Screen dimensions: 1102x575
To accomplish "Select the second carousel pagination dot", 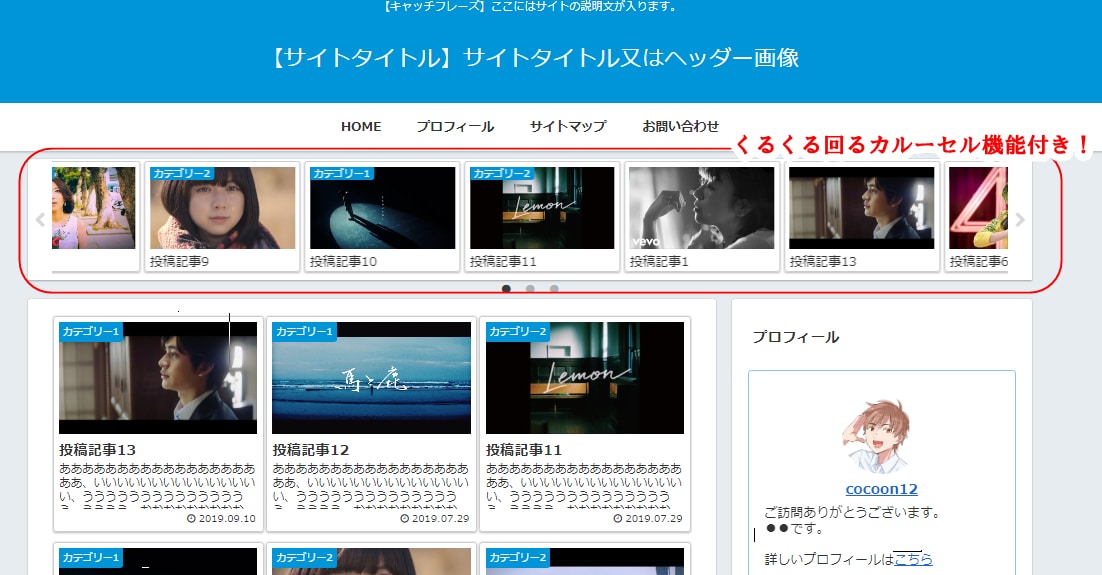I will pyautogui.click(x=530, y=289).
